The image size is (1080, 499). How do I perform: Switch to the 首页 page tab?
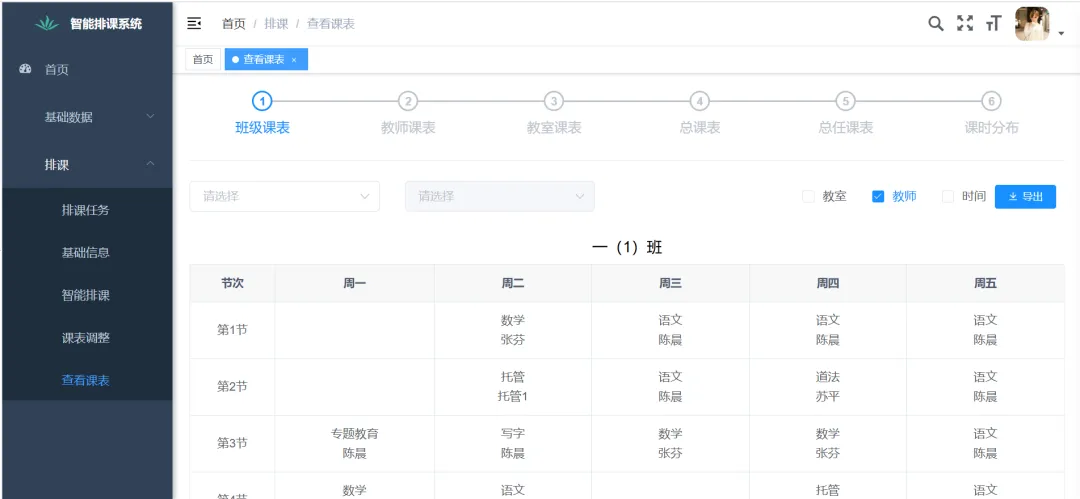click(x=203, y=60)
